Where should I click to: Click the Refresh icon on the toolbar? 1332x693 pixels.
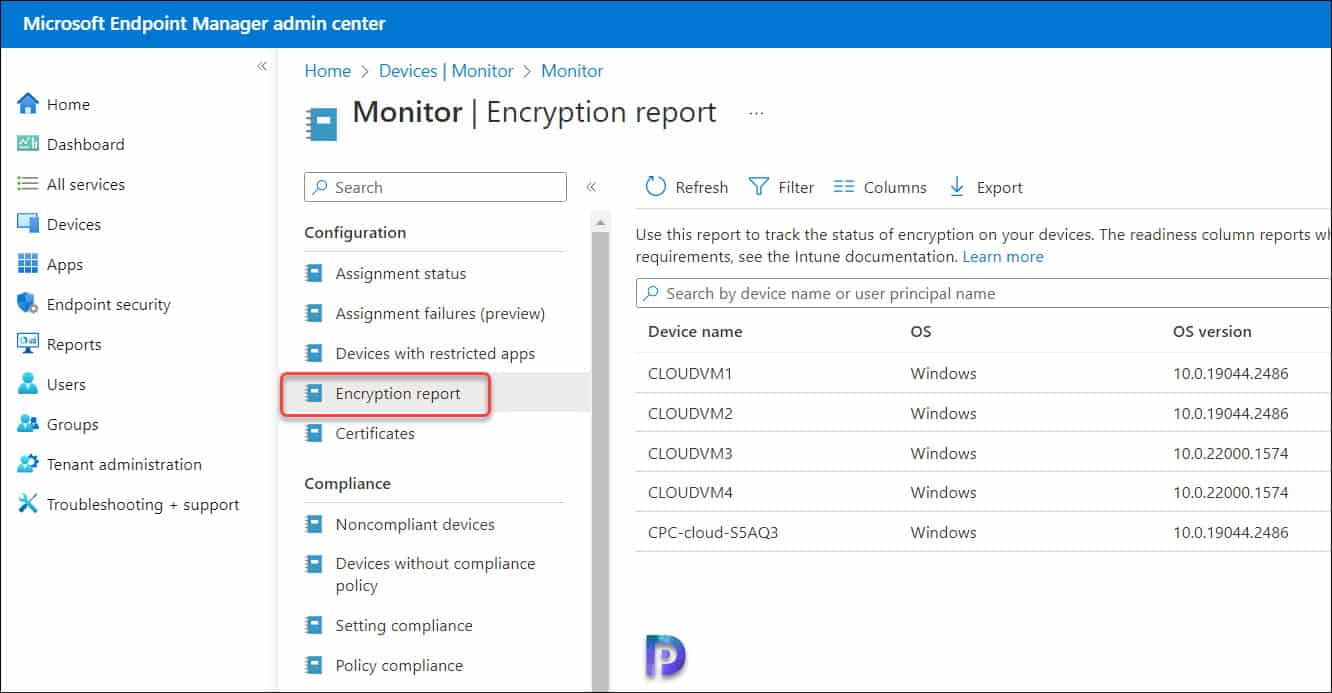point(655,187)
